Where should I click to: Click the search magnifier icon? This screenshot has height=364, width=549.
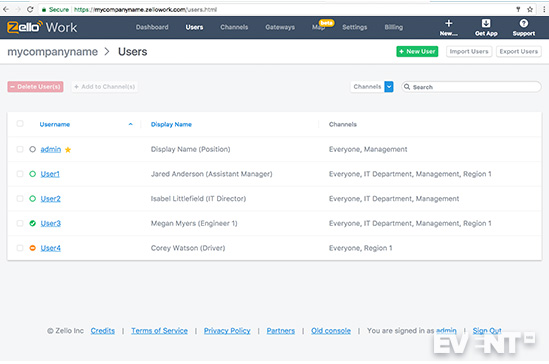click(x=407, y=87)
